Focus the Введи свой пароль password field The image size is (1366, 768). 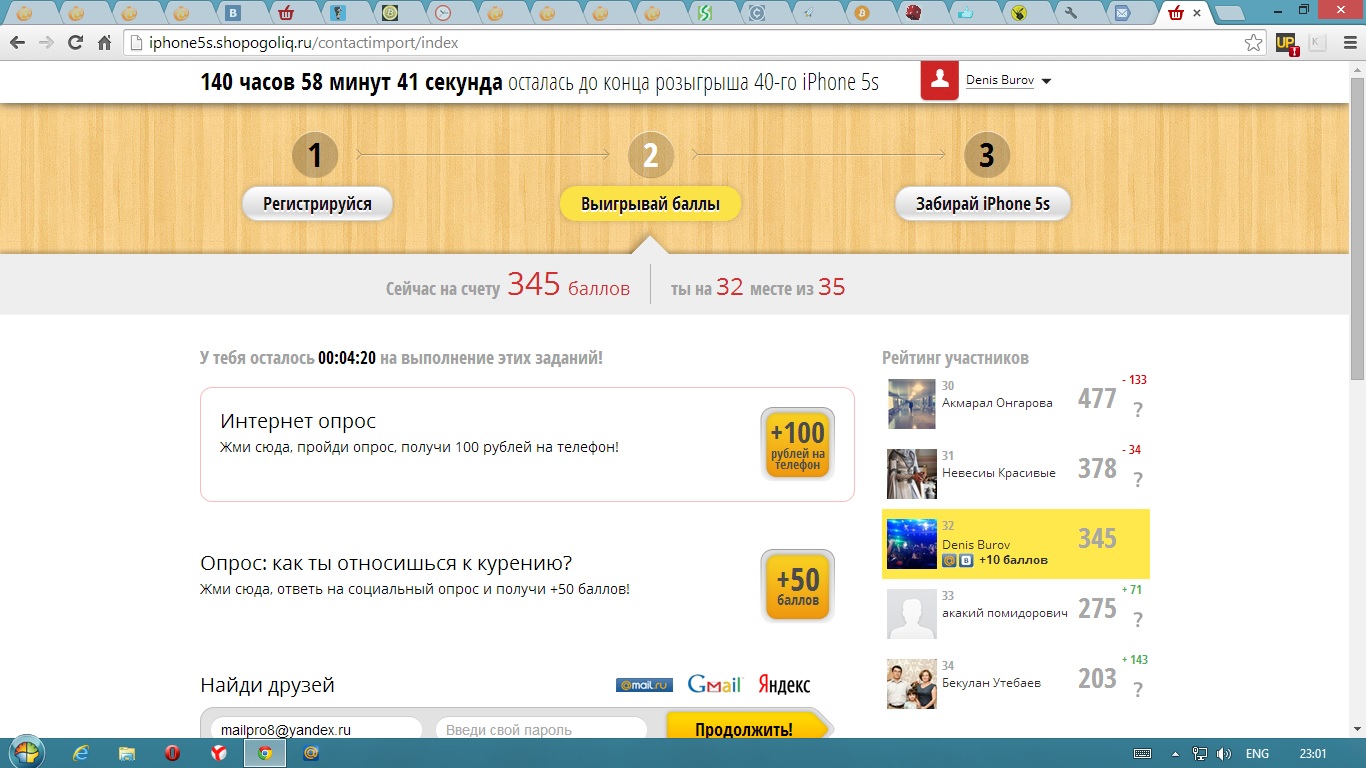click(541, 730)
